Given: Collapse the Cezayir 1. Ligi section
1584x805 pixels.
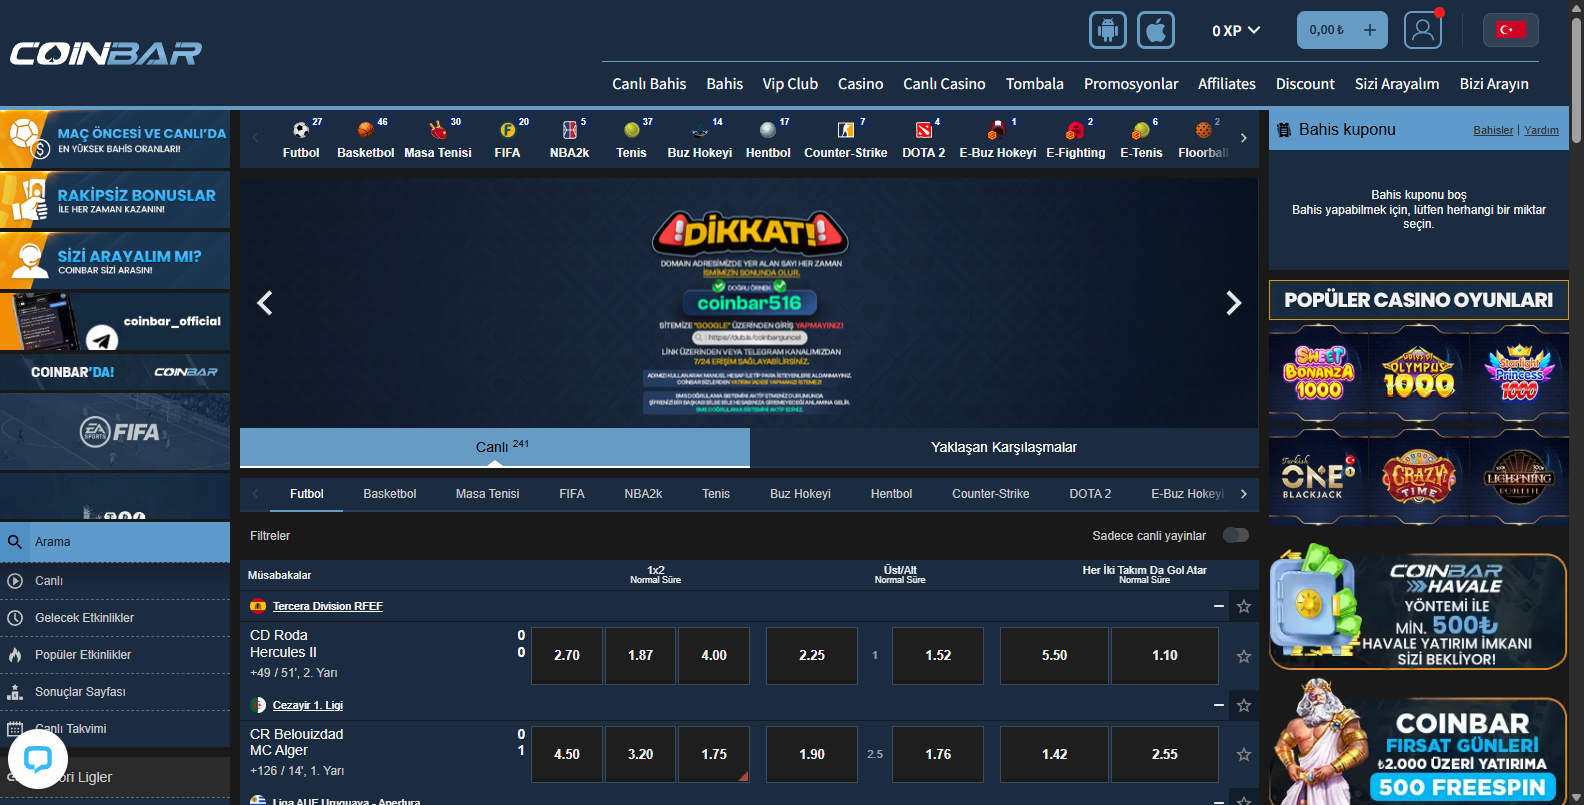Looking at the screenshot, I should (x=1219, y=705).
